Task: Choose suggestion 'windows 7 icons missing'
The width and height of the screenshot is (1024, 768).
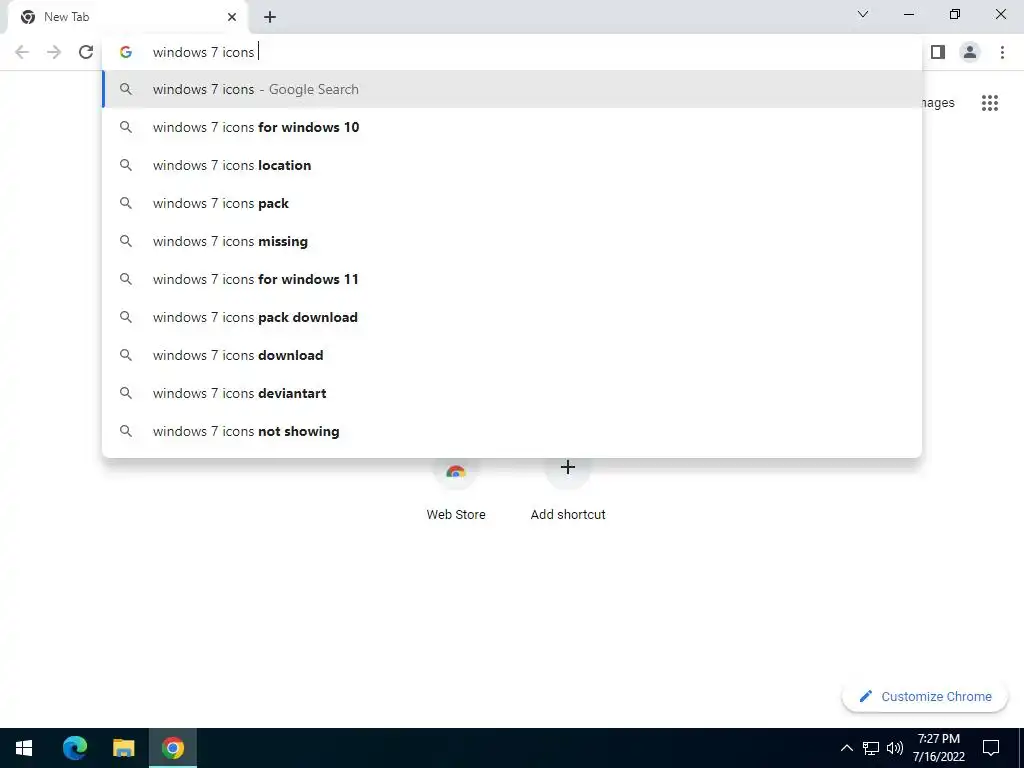Action: pos(513,241)
